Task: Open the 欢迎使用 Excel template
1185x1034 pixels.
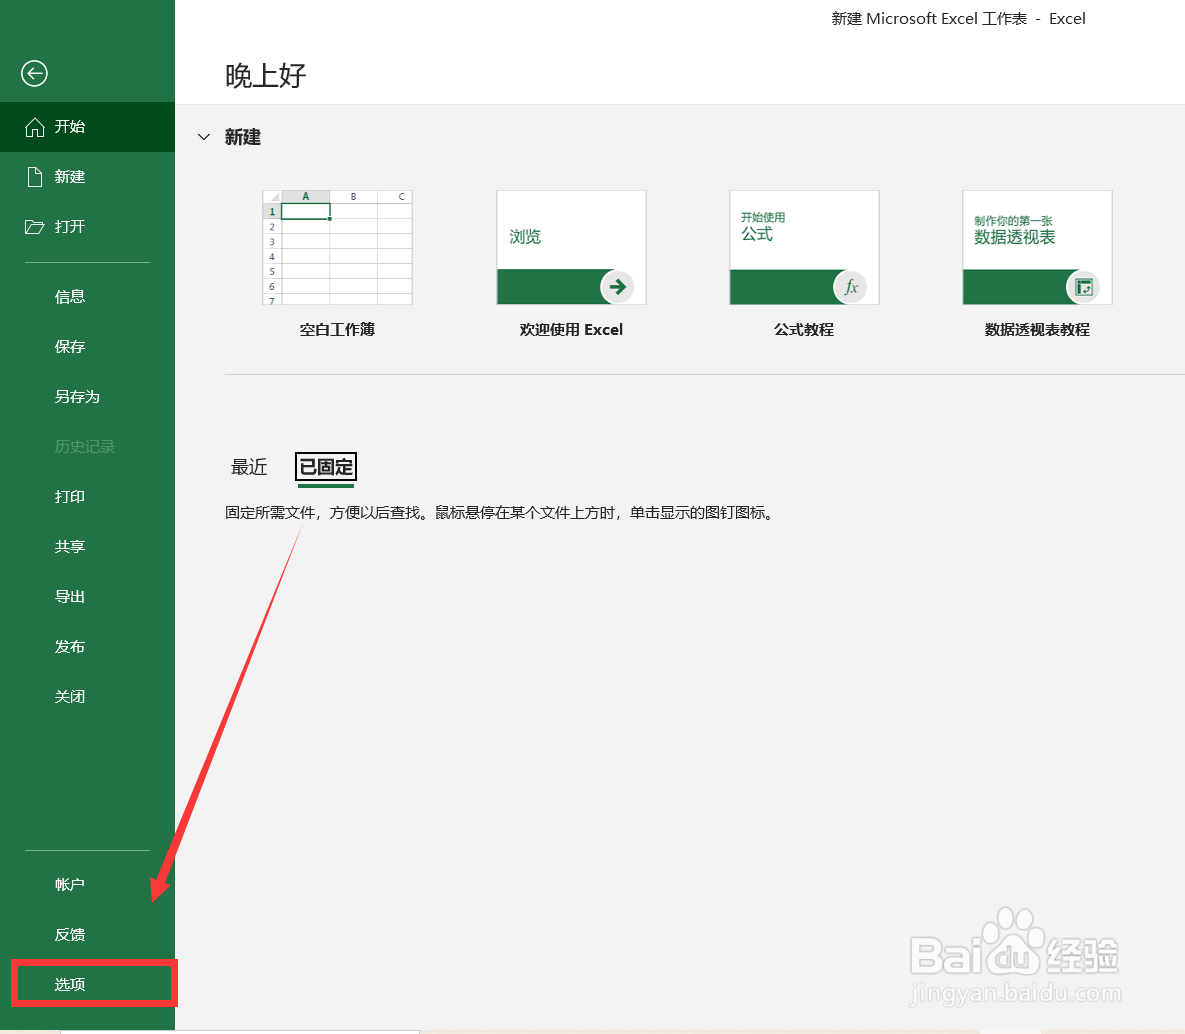Action: [571, 247]
